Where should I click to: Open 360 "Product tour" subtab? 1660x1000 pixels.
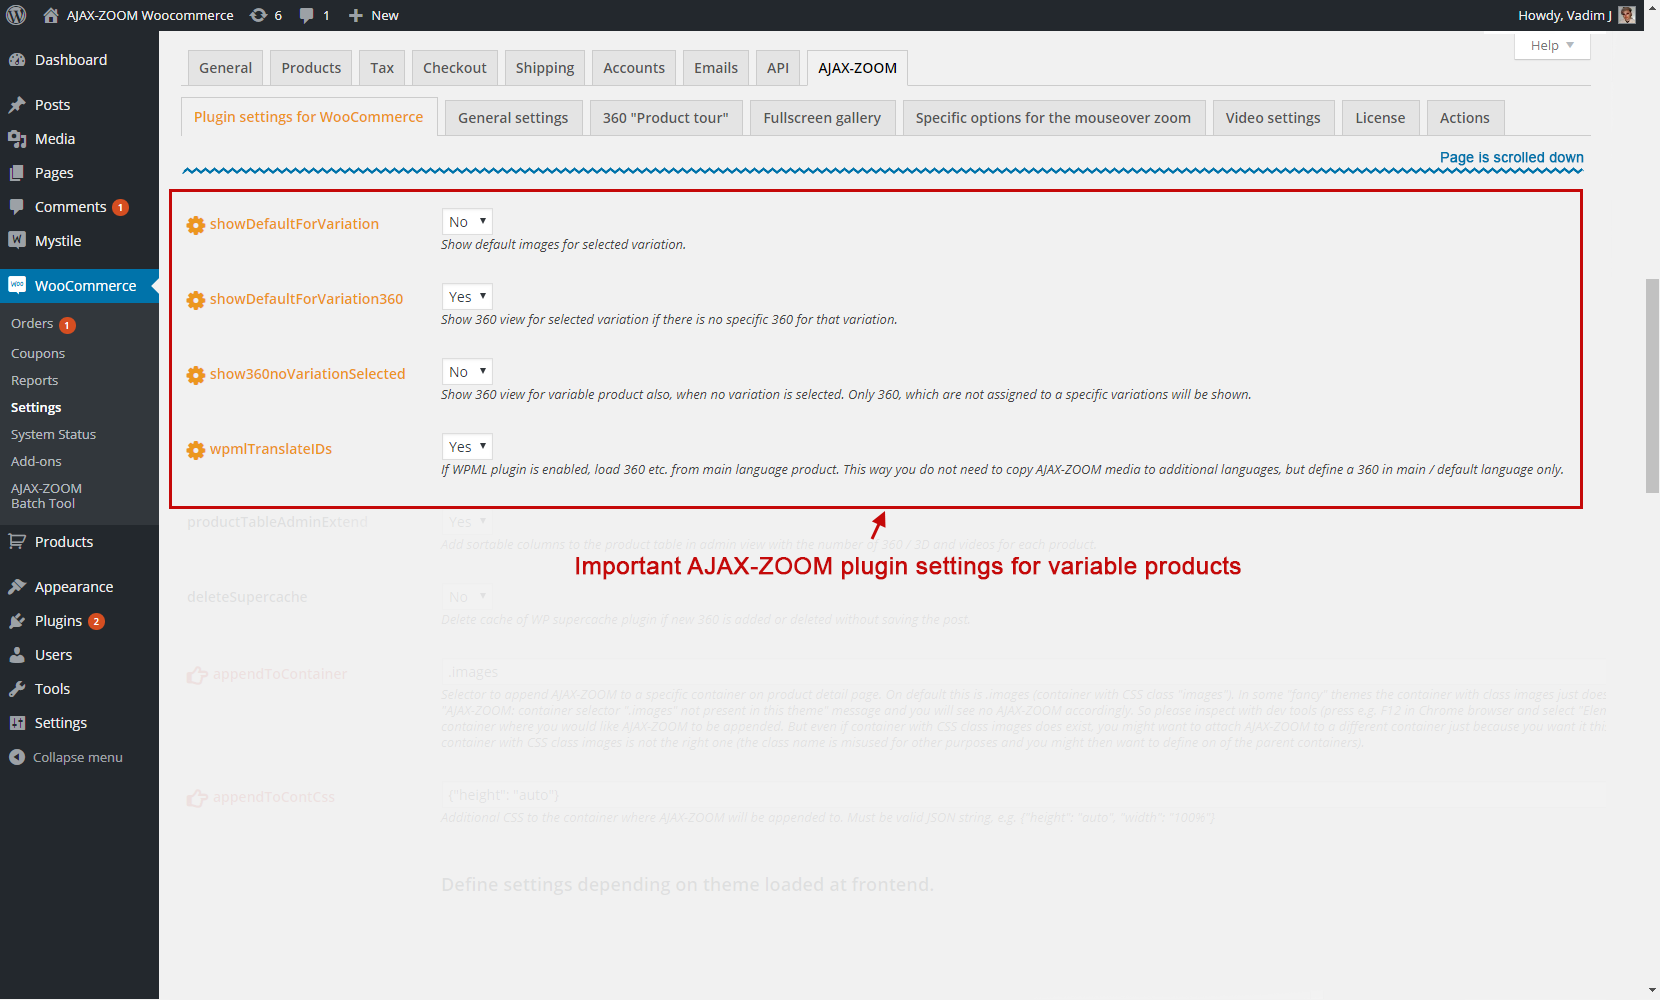pos(666,118)
